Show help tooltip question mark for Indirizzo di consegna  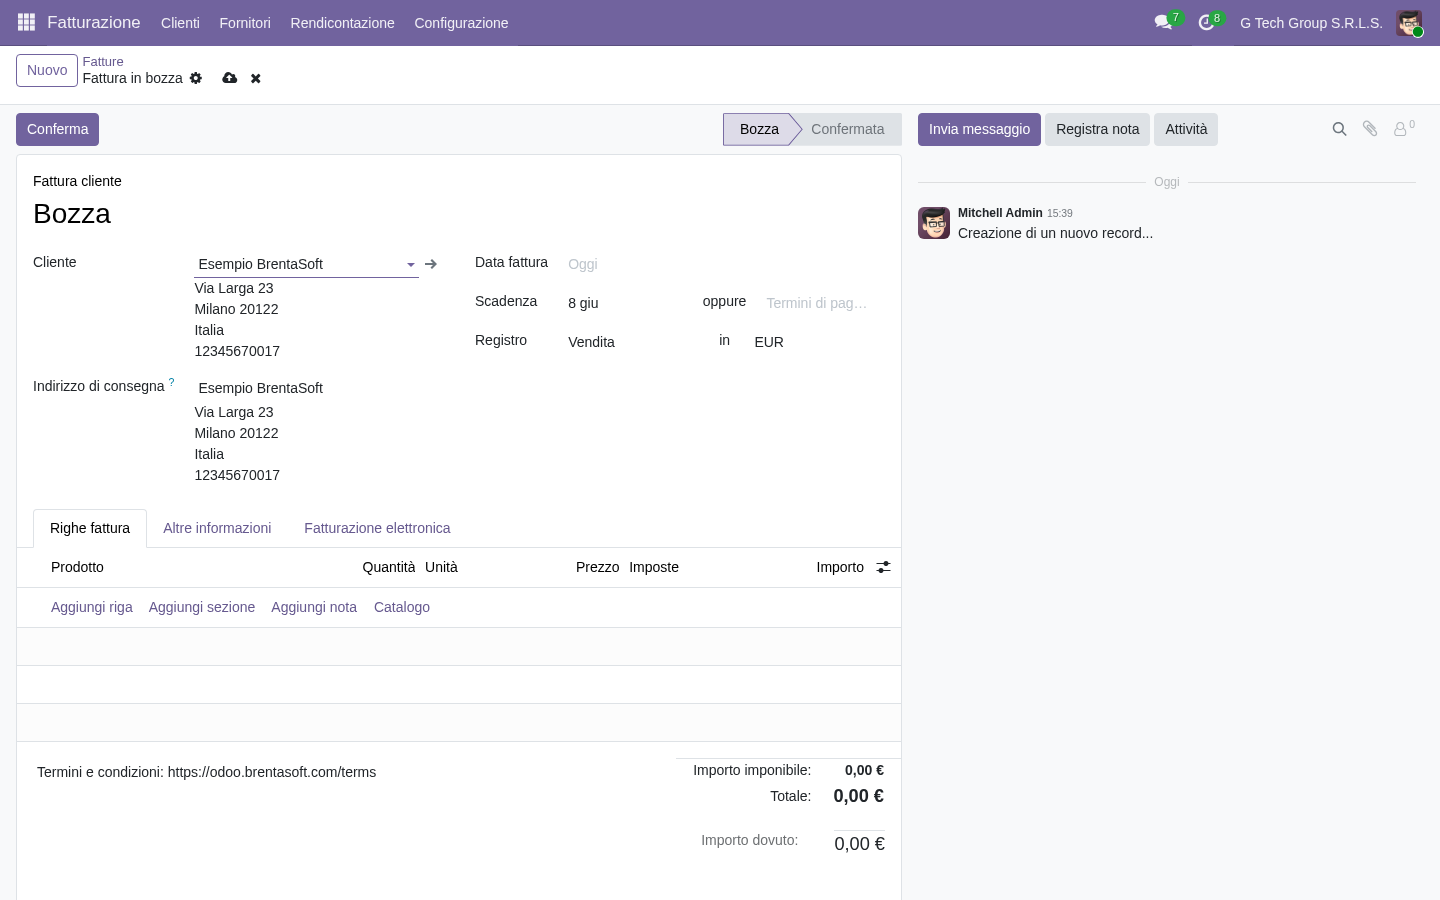[x=171, y=382]
